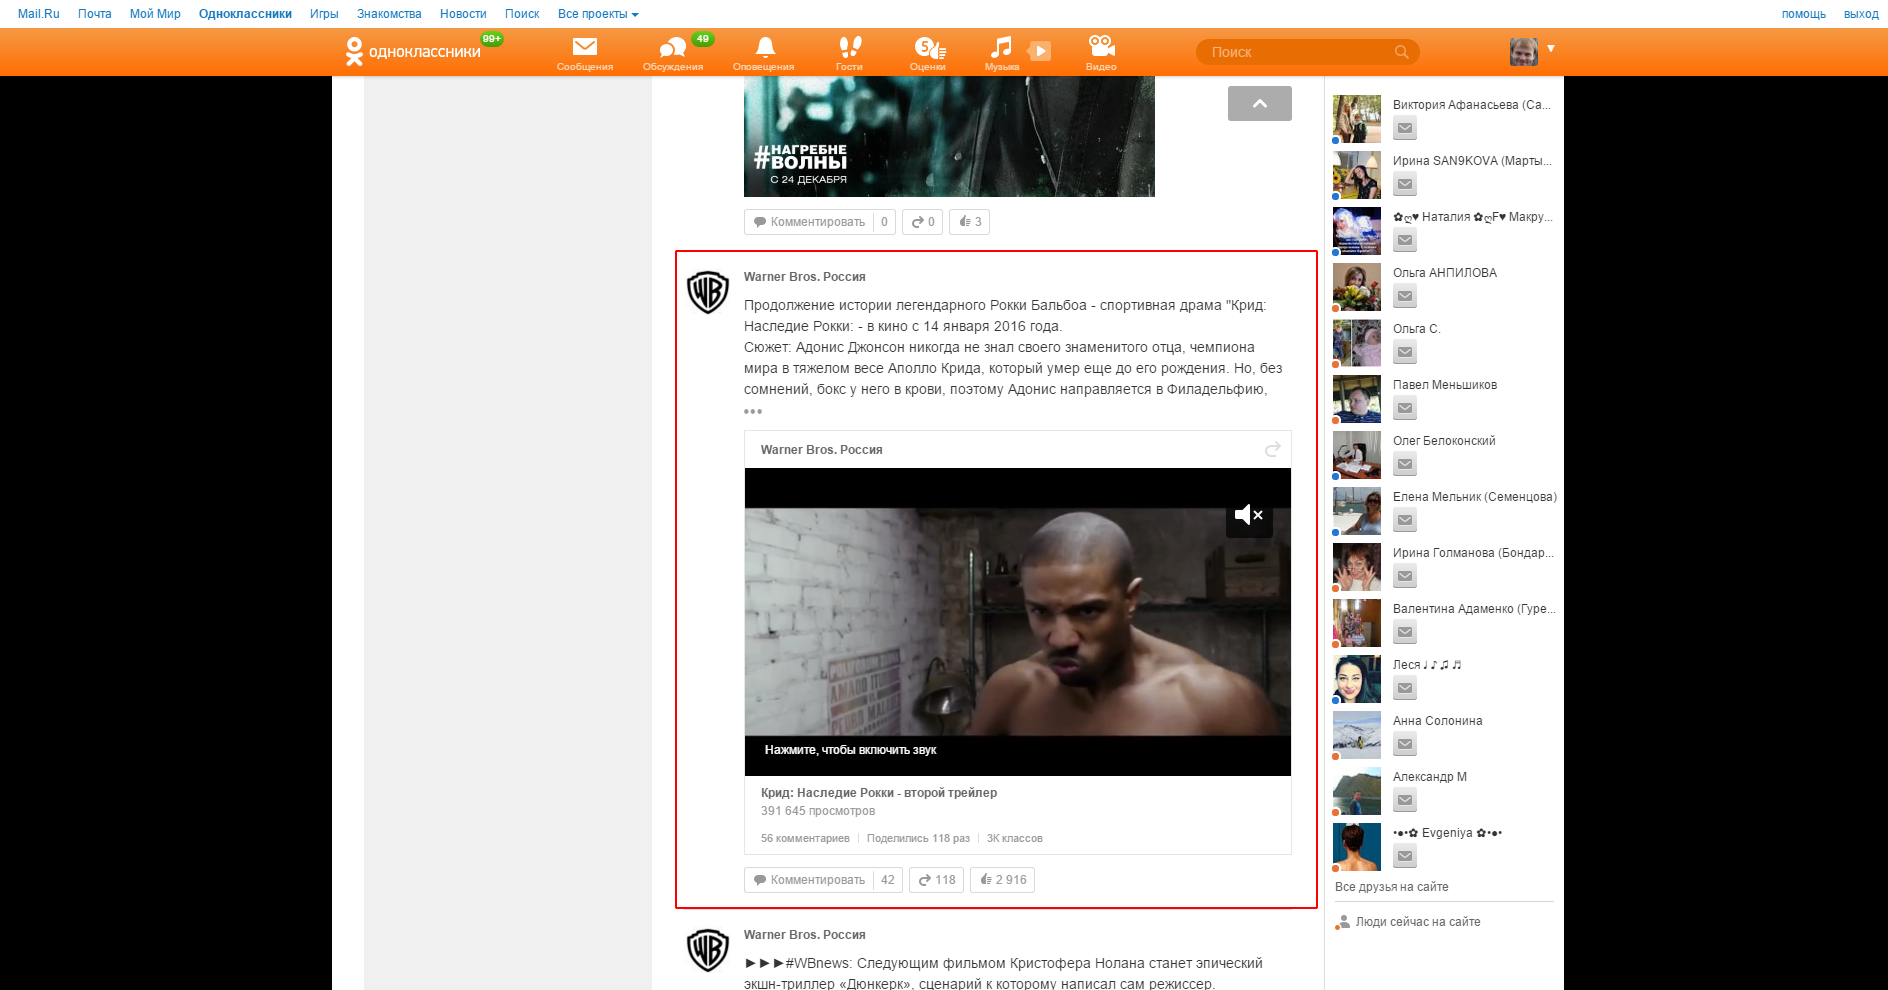Click the Одноклассники logo

[x=413, y=51]
